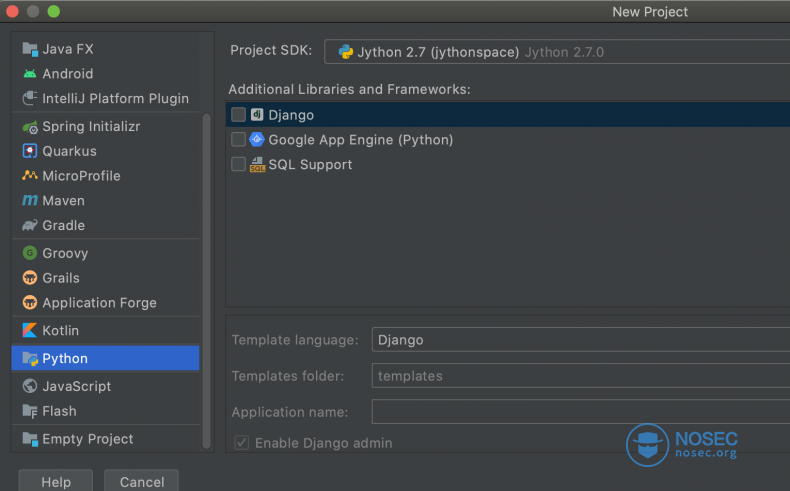Choose the Kotlin project icon
Screen dimensions: 790x491
[x=30, y=330]
